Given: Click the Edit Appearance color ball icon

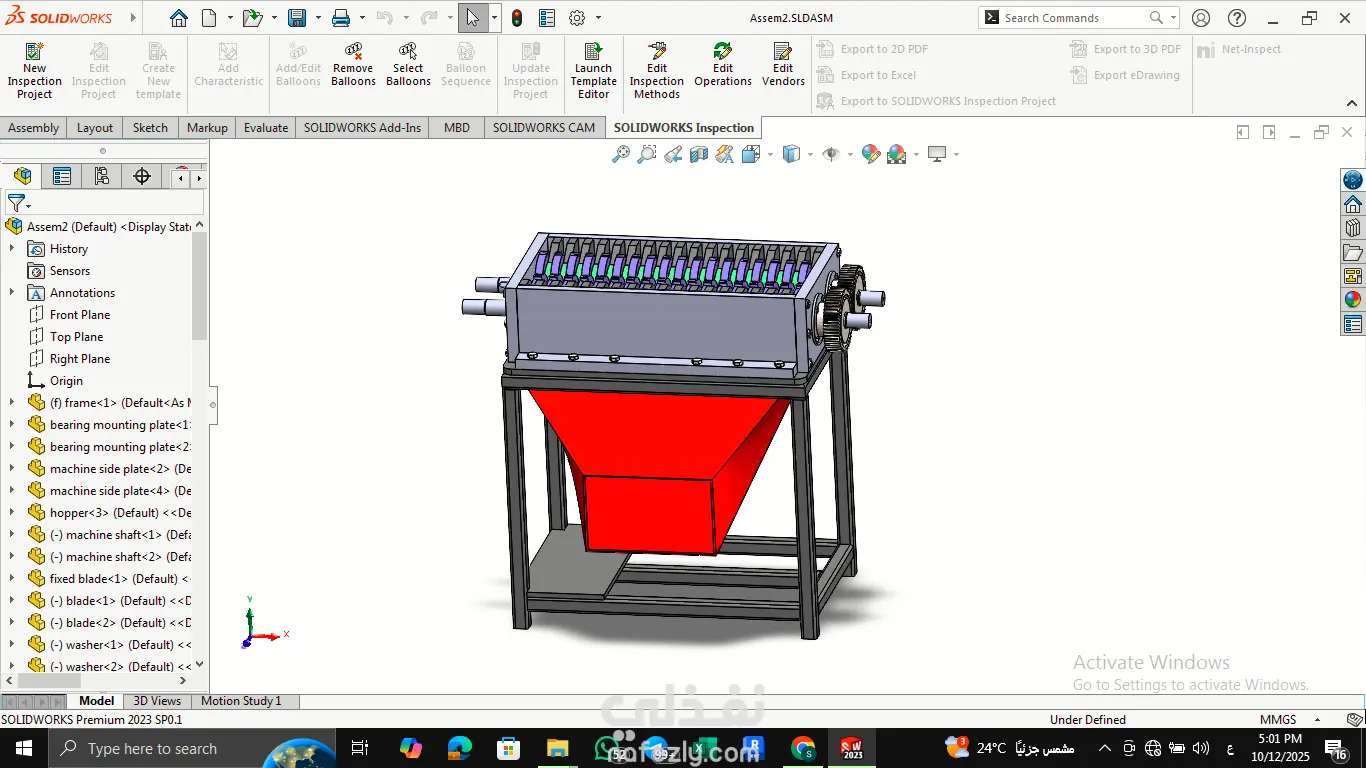Looking at the screenshot, I should (870, 154).
